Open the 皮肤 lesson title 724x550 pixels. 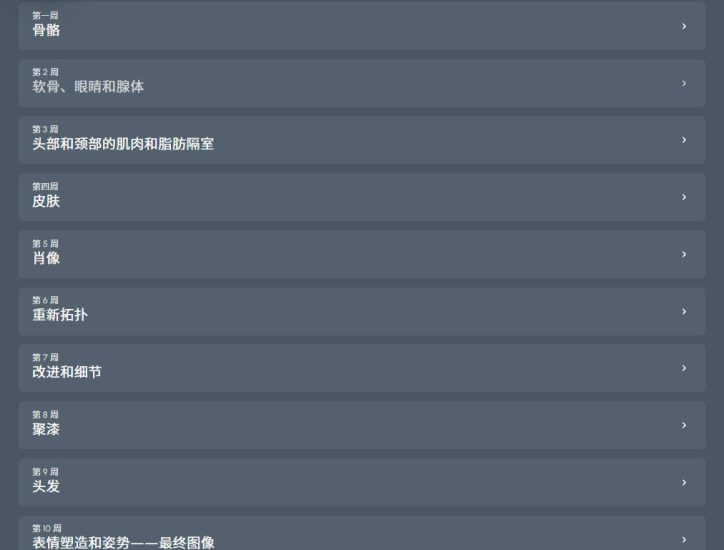pos(46,201)
